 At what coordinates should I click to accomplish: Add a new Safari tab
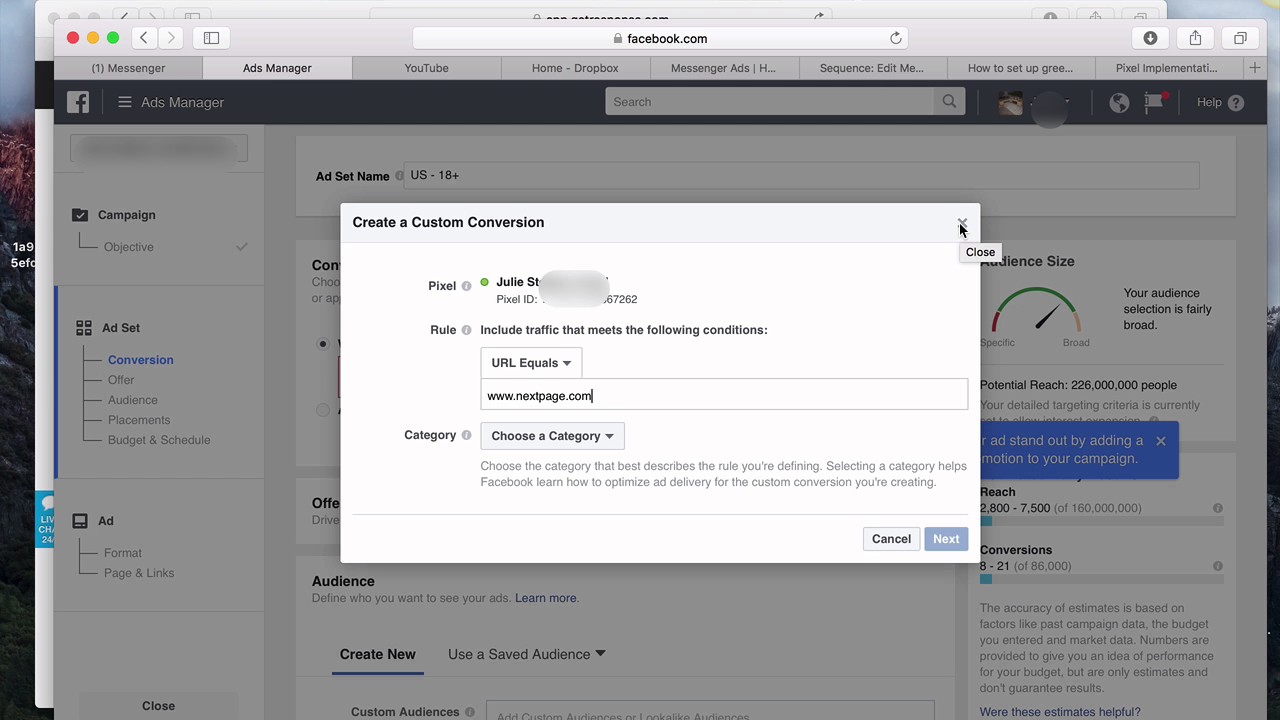pos(1255,68)
